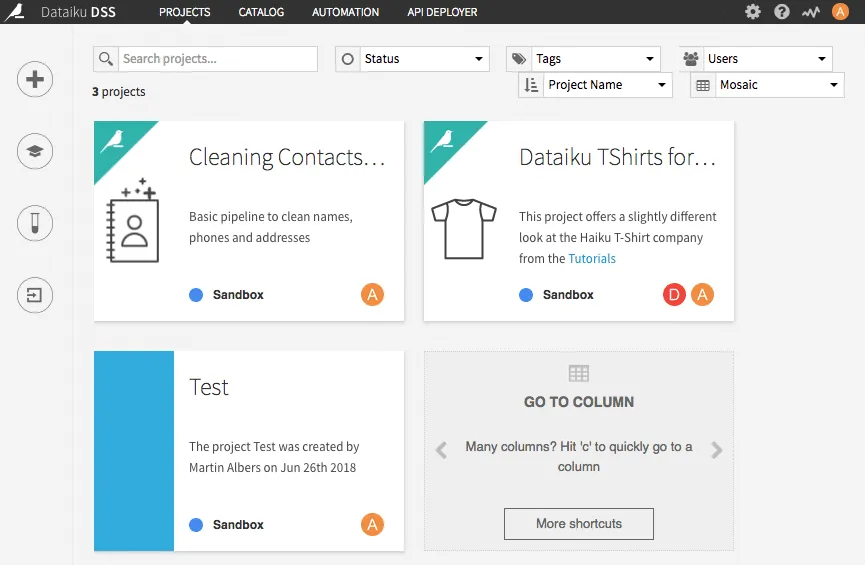Show next shortcut tip with right arrow

(x=717, y=450)
